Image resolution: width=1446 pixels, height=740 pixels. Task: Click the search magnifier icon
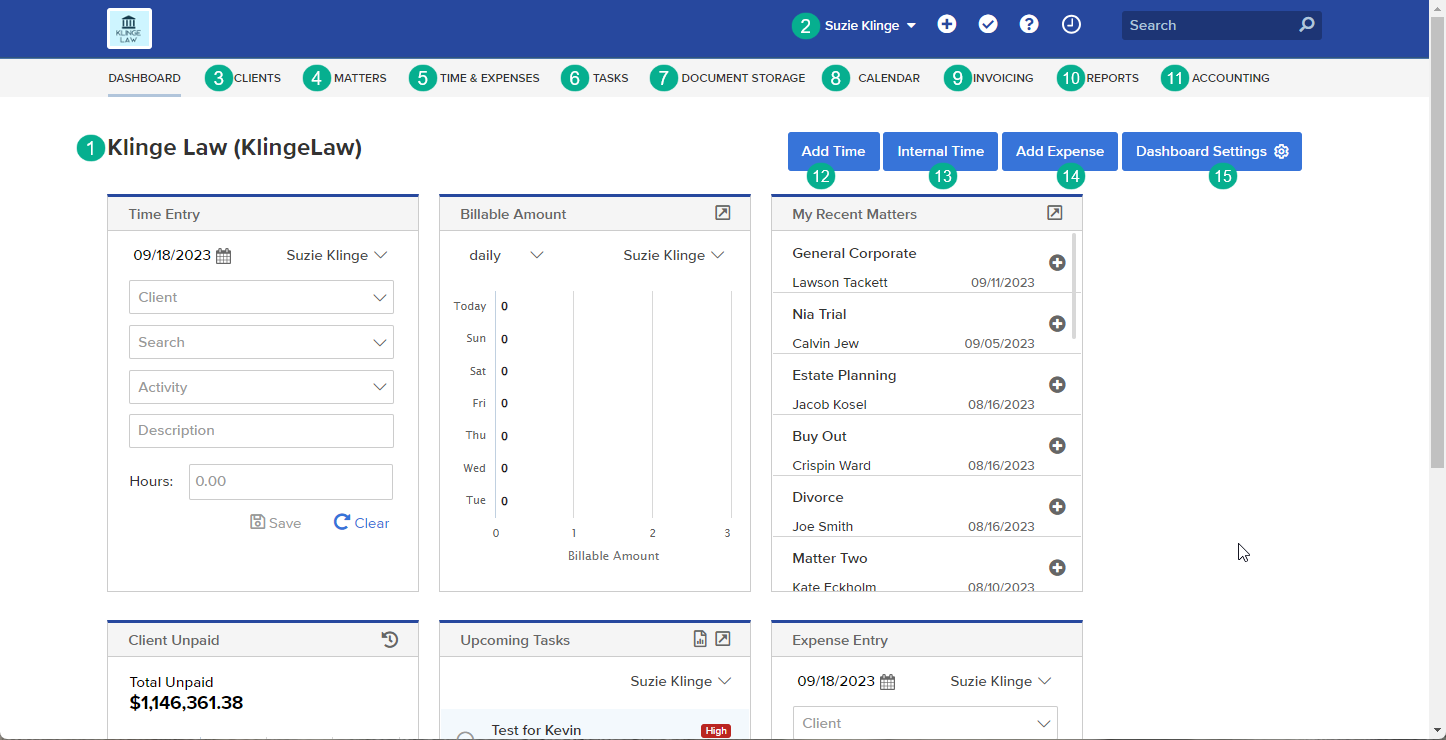(x=1306, y=25)
